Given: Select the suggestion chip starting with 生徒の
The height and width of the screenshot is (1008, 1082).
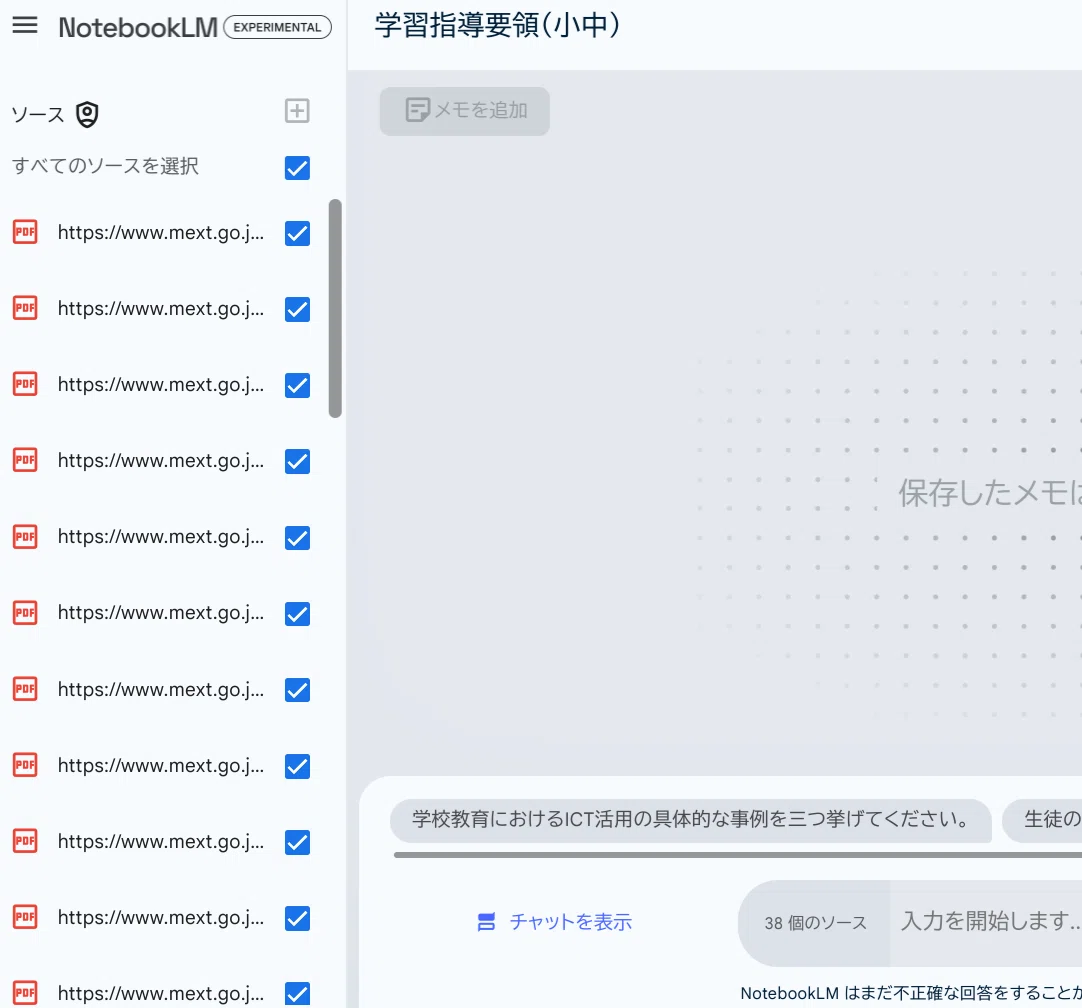Looking at the screenshot, I should click(x=1043, y=820).
